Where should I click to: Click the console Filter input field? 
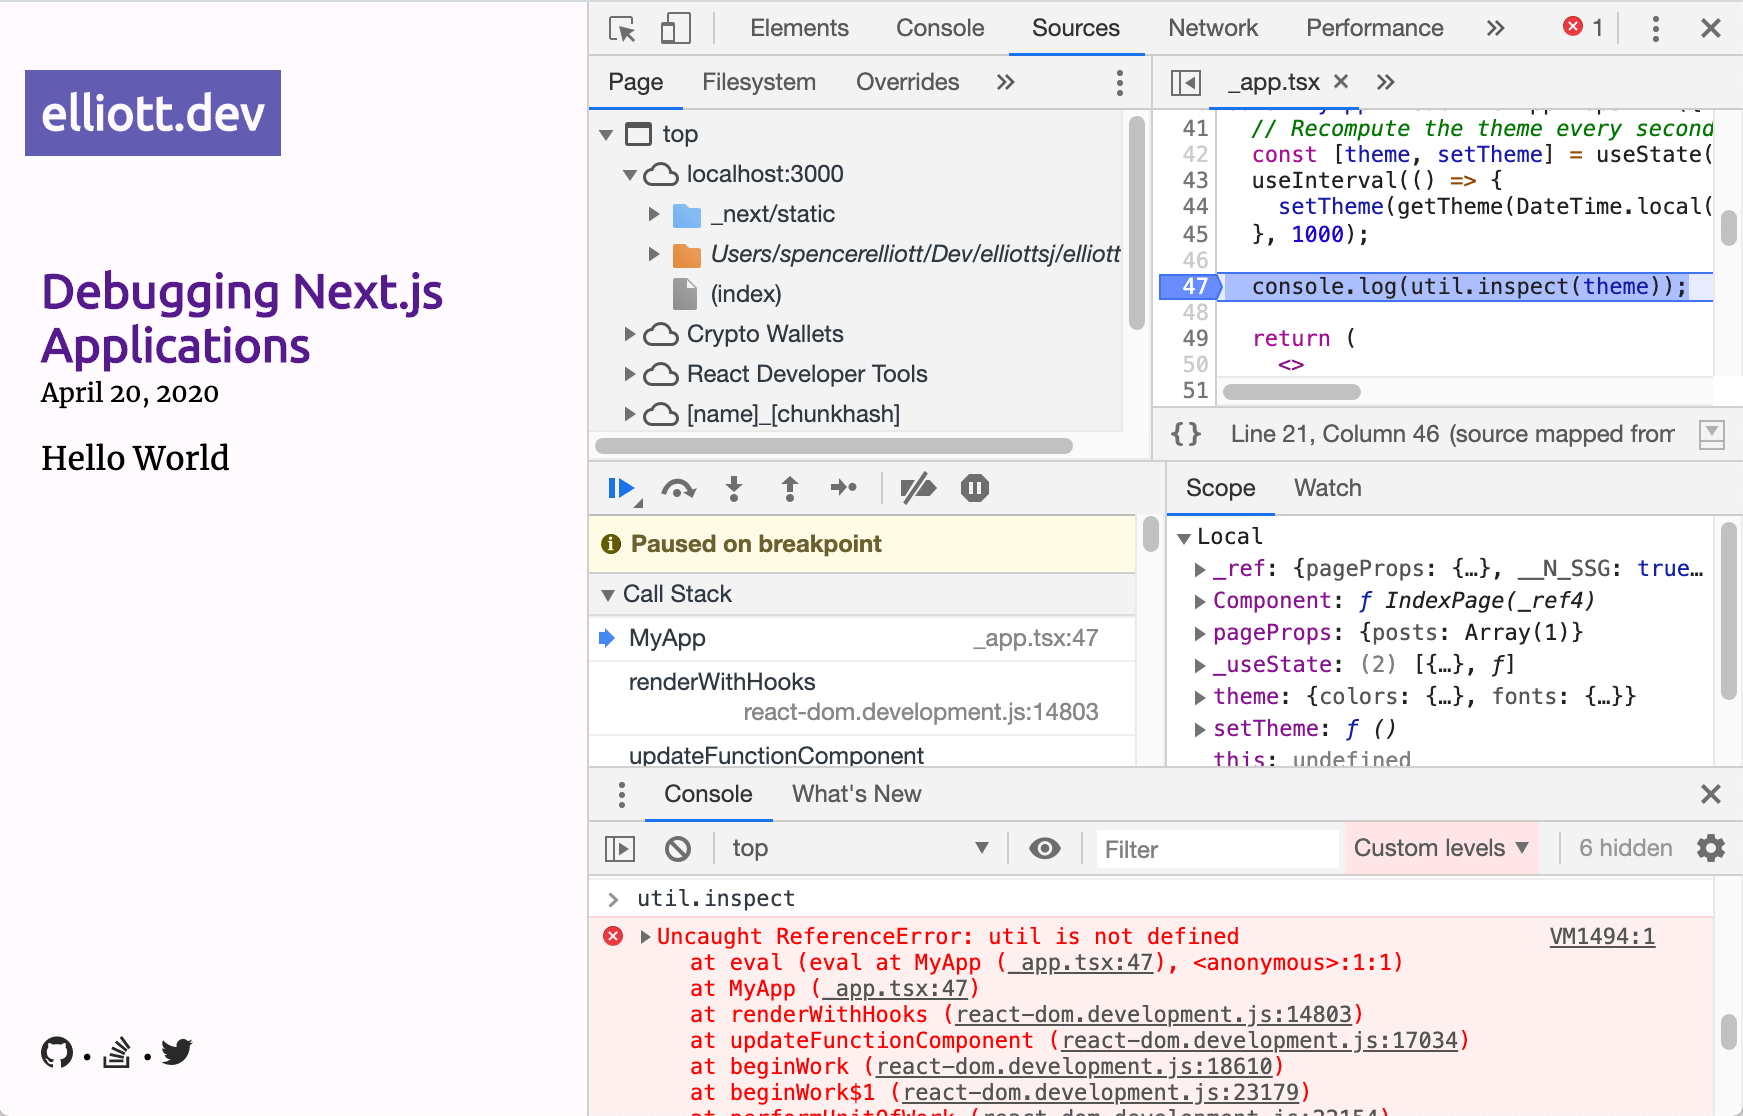coord(1216,849)
